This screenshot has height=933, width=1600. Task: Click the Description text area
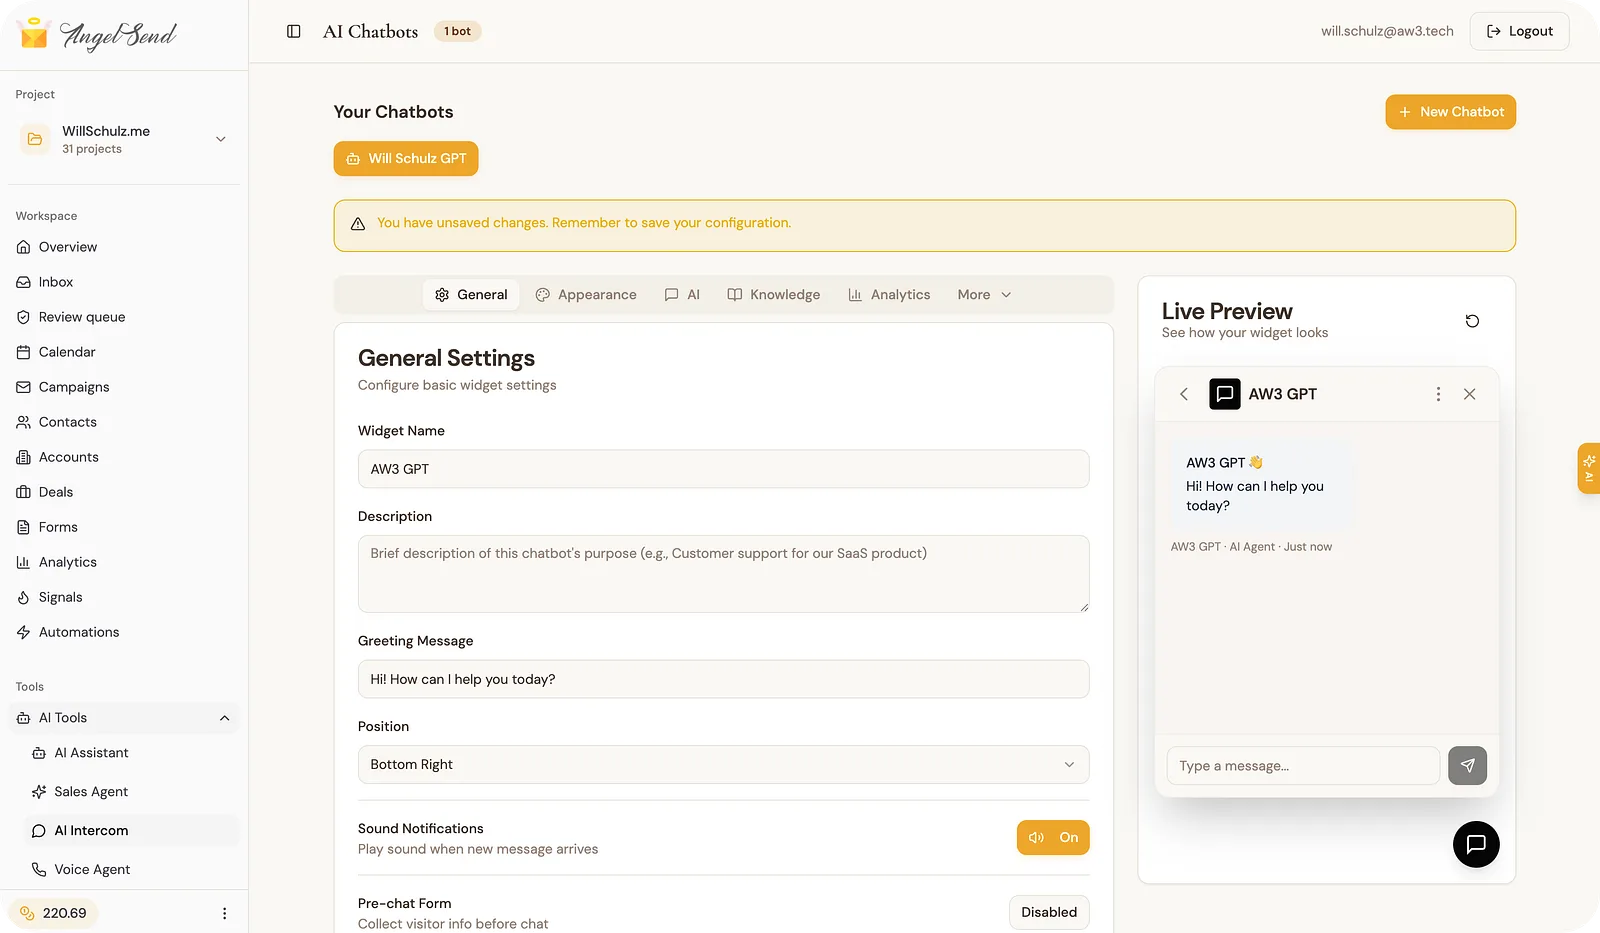(x=723, y=574)
